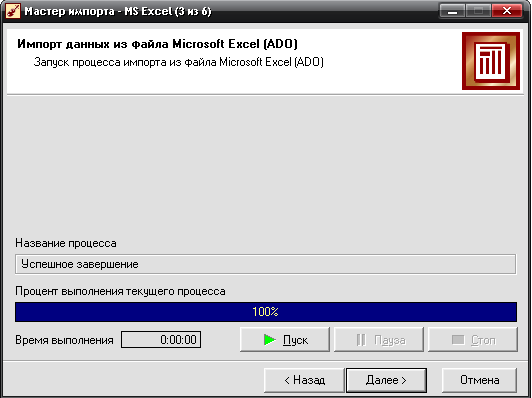This screenshot has width=532, height=398.
Task: Click the 'Название процесса' label
Action: (x=66, y=243)
